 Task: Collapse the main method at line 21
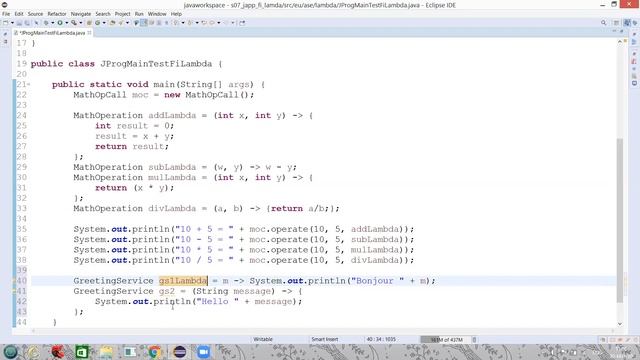tap(29, 84)
